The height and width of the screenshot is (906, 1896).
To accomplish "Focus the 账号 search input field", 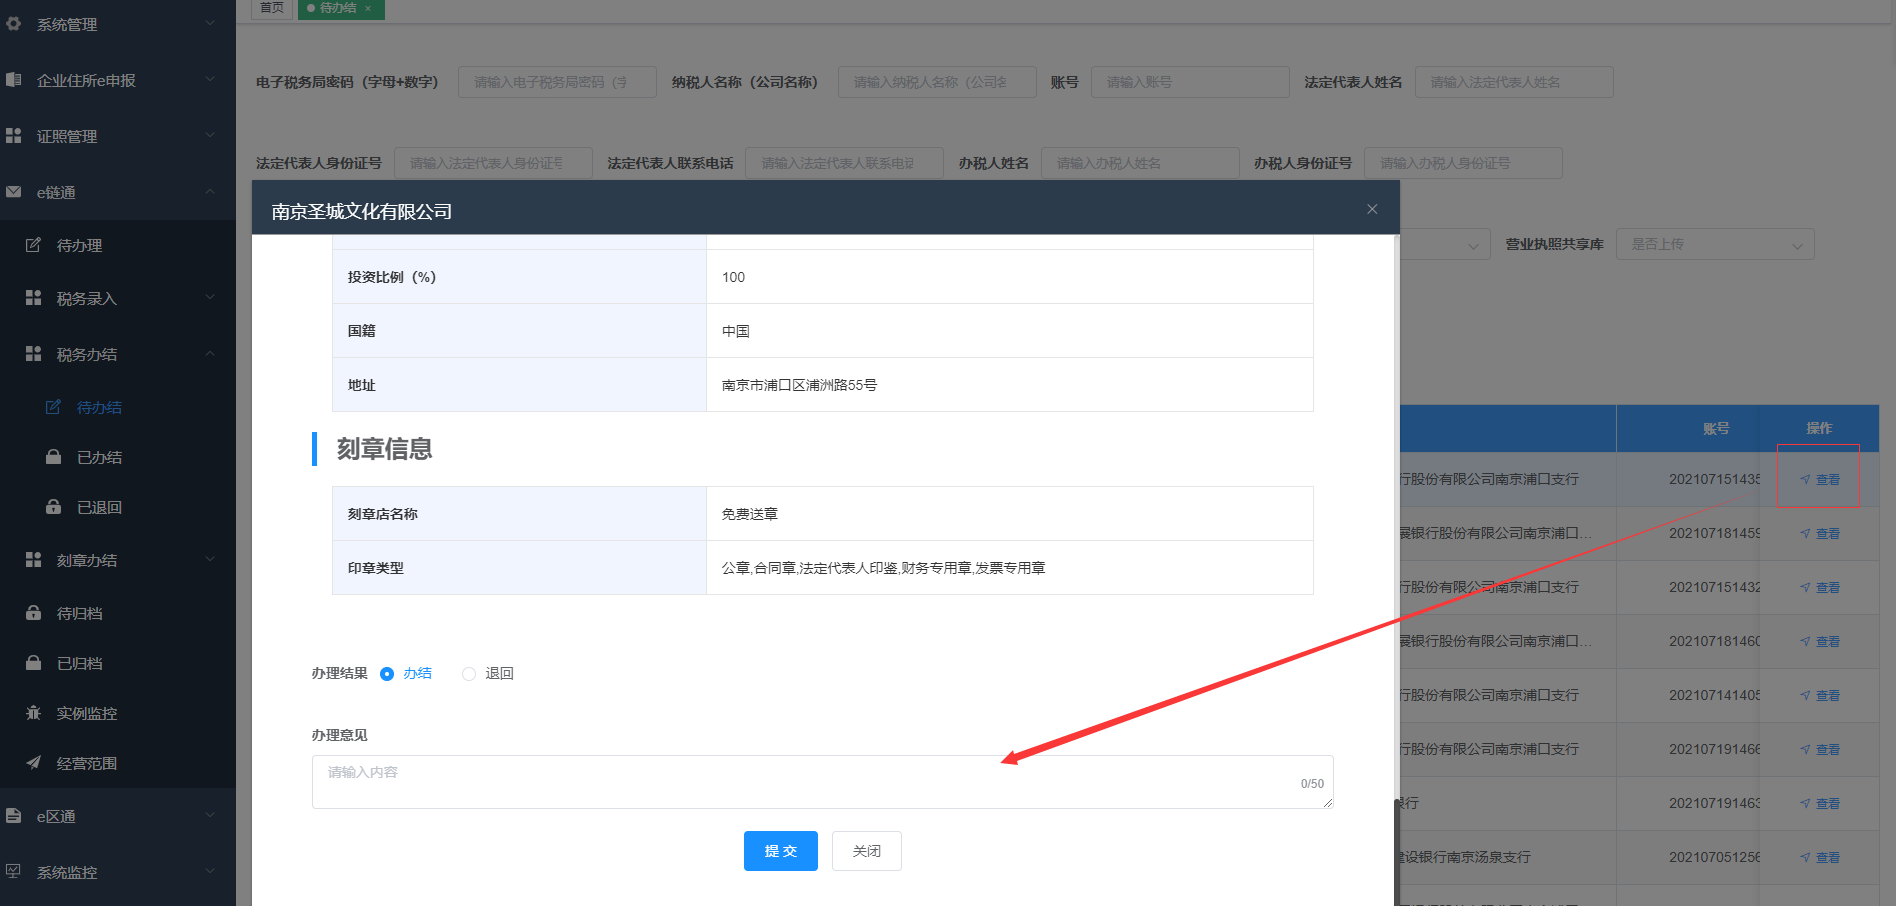I will pos(1190,82).
